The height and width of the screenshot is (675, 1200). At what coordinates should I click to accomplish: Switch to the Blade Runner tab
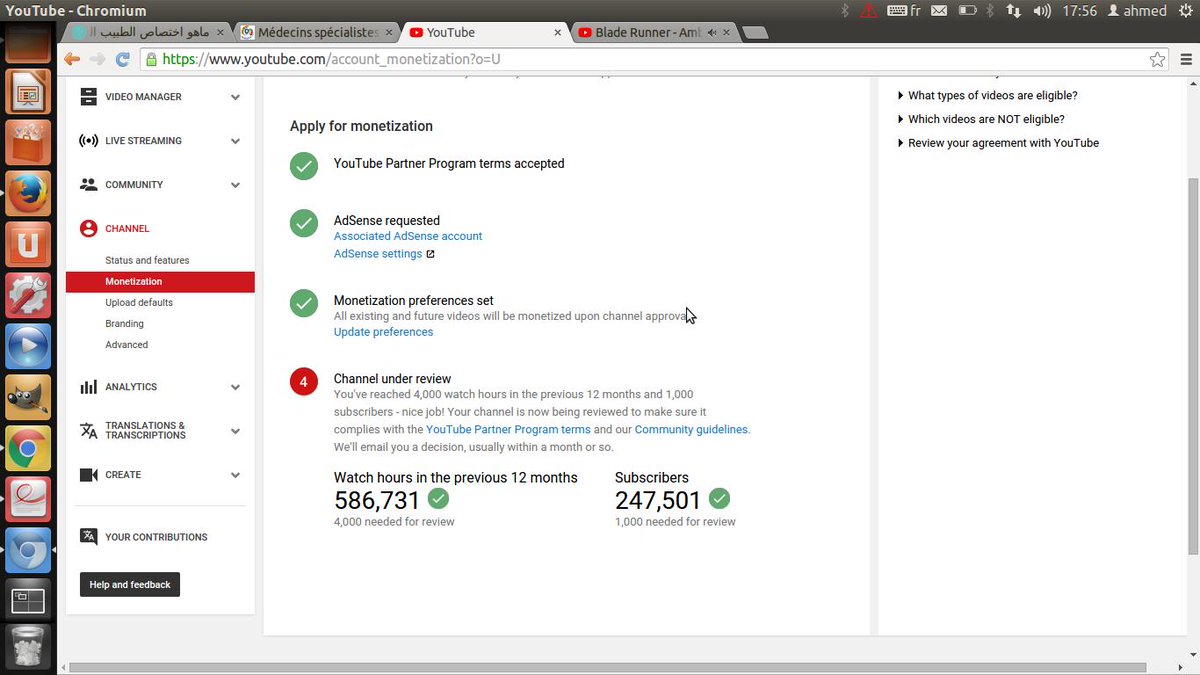(652, 32)
